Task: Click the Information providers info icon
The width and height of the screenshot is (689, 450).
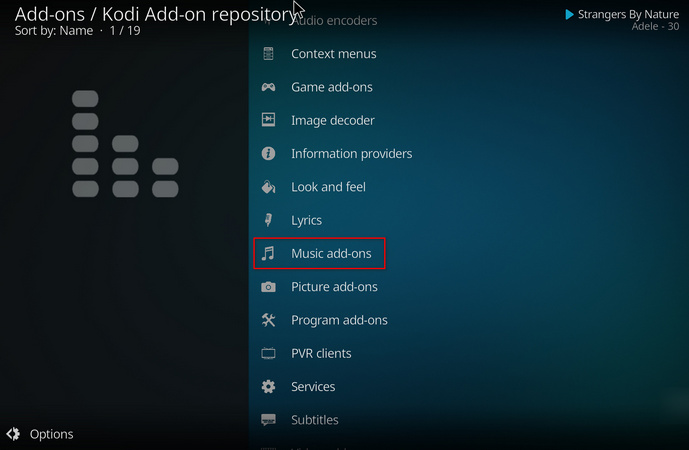Action: [268, 153]
